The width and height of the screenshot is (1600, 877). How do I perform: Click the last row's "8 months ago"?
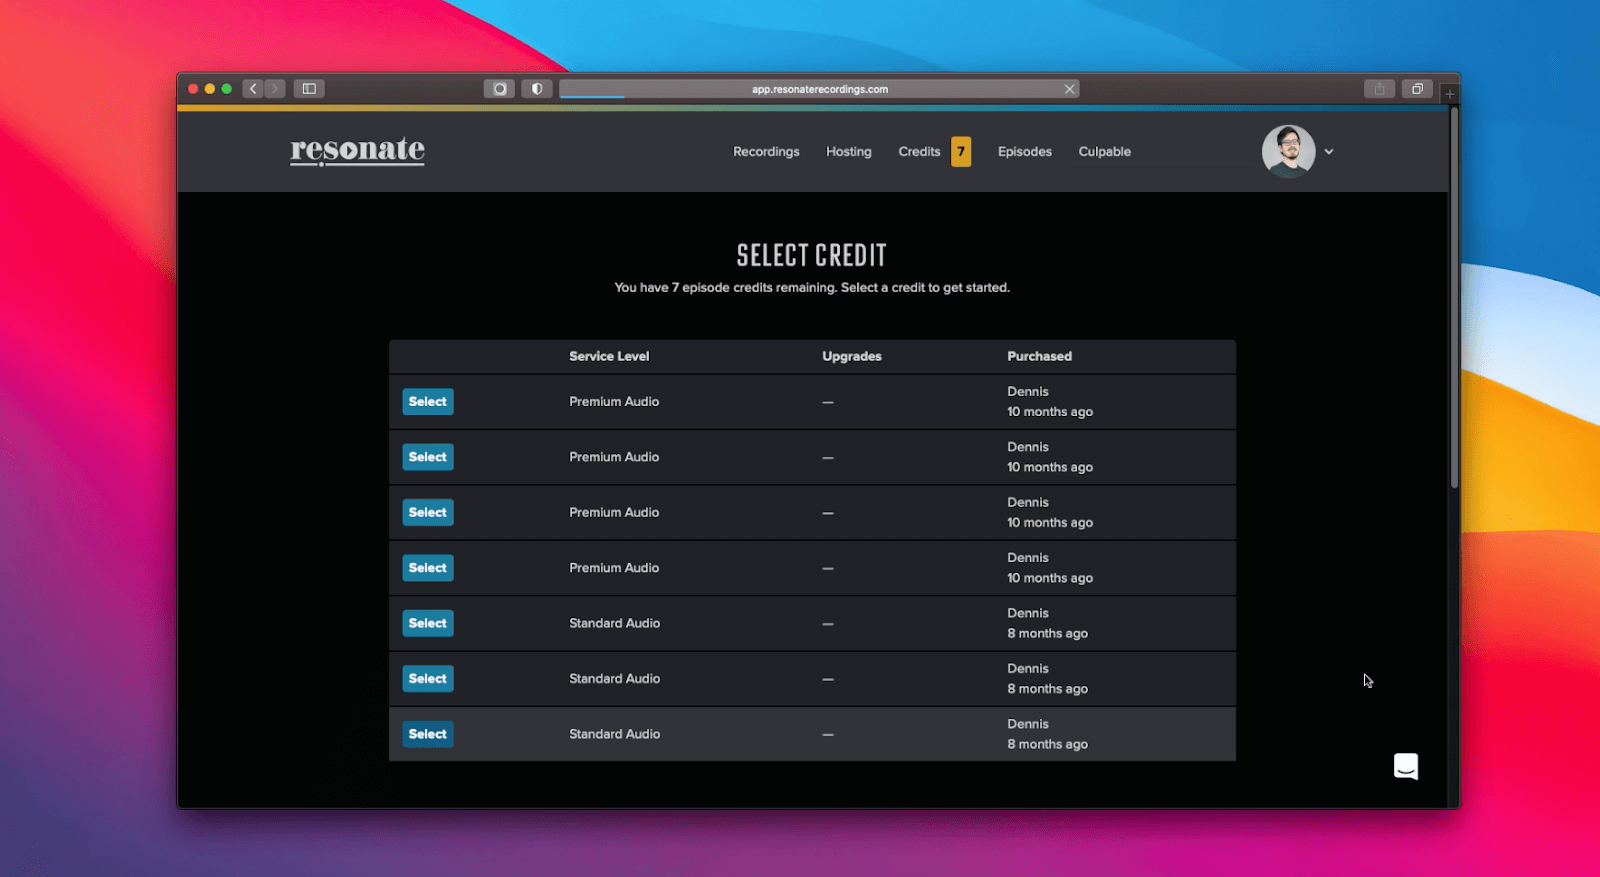coord(1047,745)
